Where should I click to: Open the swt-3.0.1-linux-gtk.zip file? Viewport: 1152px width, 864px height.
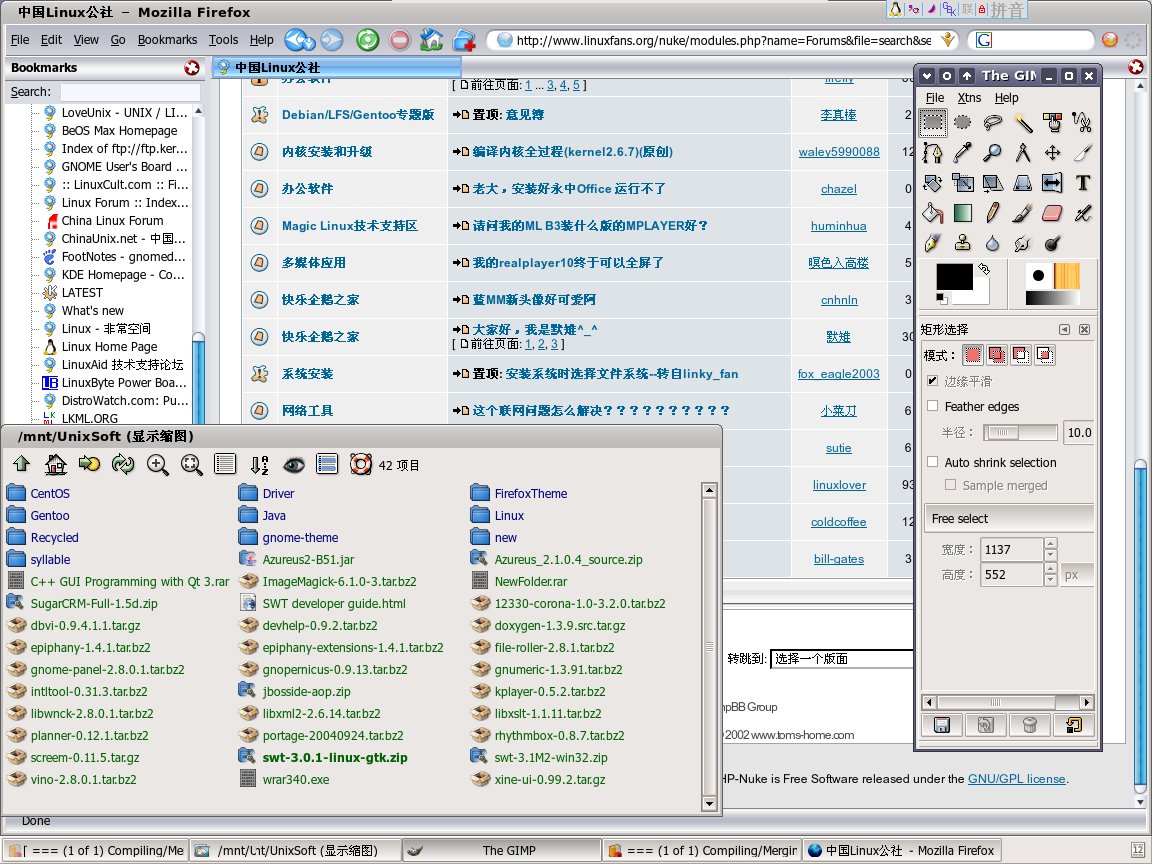coord(334,757)
